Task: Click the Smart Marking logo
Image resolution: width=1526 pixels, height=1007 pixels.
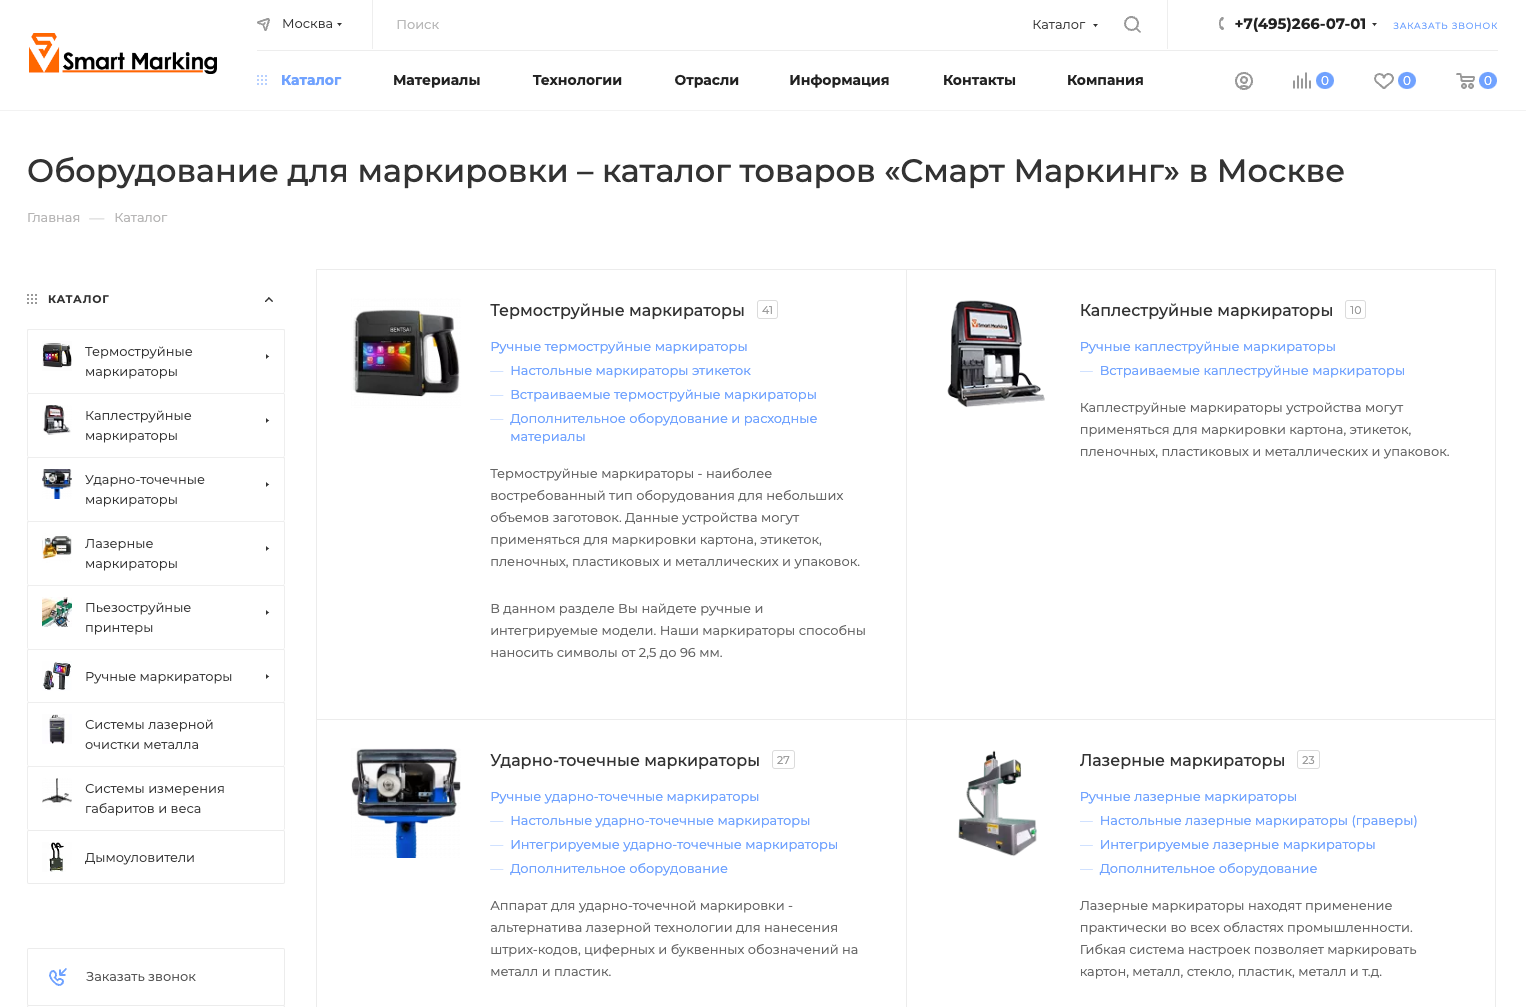Action: click(x=123, y=54)
